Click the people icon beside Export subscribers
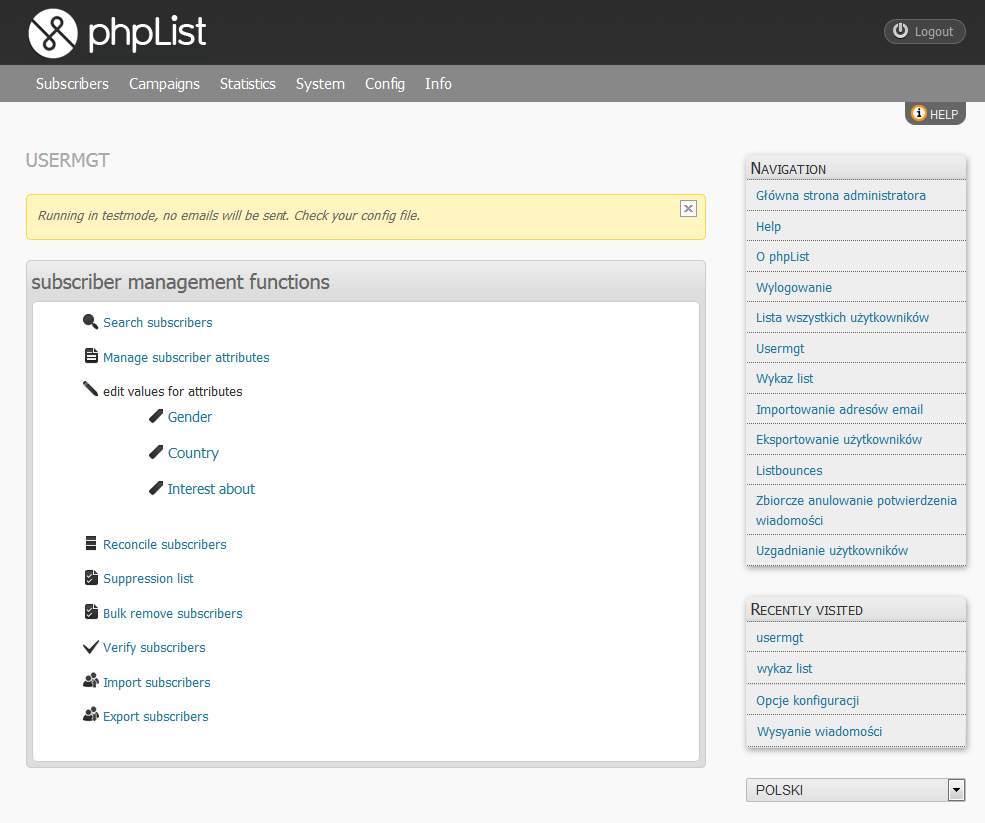985x823 pixels. tap(91, 715)
